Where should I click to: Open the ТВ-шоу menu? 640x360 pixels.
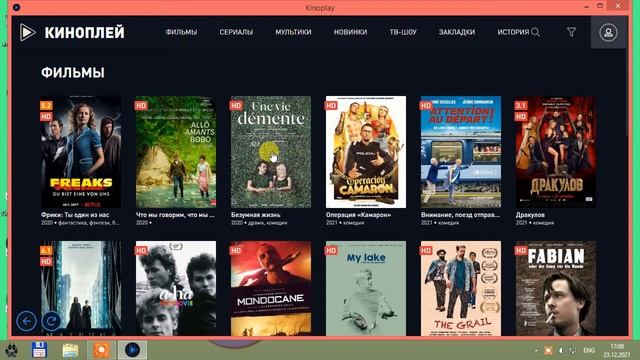[x=403, y=32]
